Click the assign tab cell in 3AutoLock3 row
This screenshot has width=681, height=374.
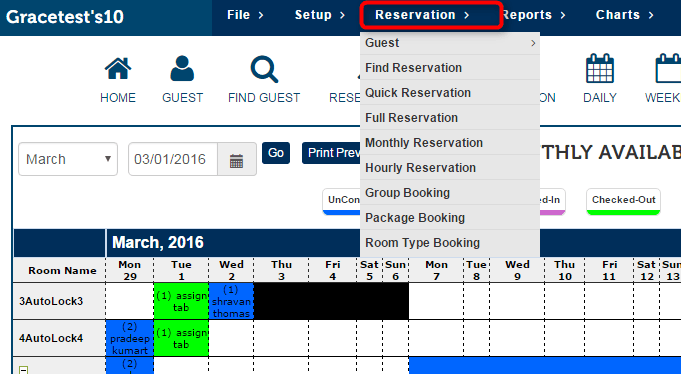click(181, 301)
